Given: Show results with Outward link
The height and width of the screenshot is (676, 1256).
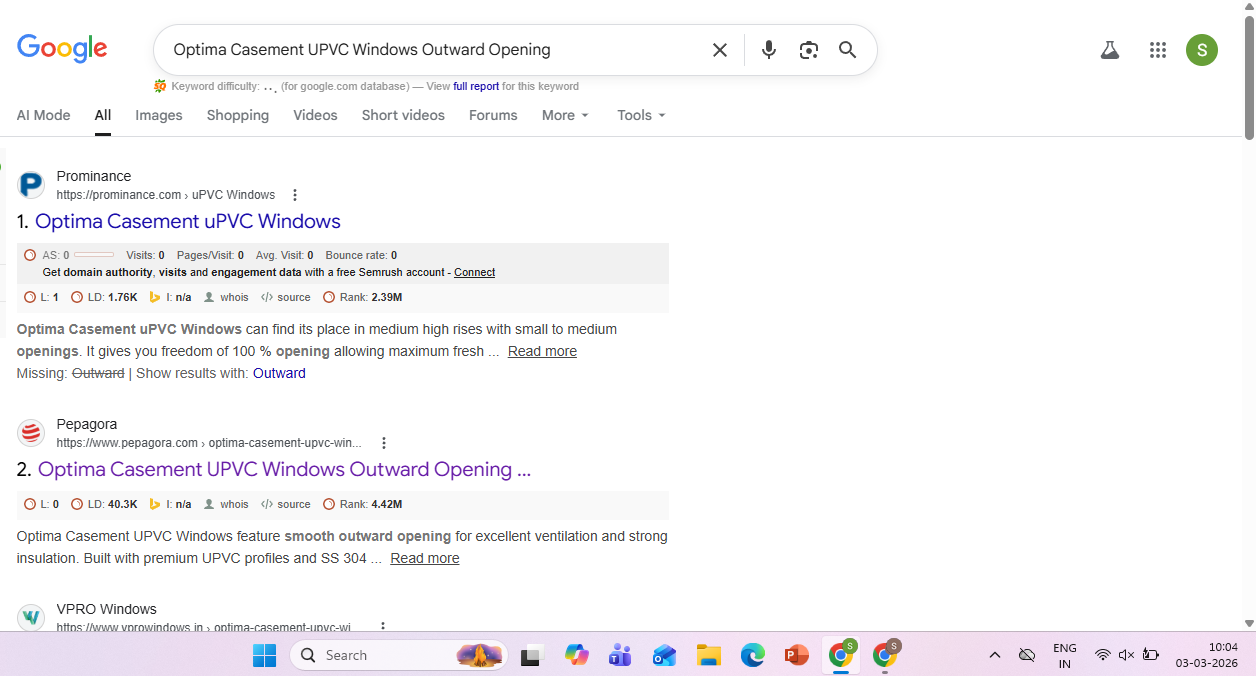Looking at the screenshot, I should tap(279, 373).
